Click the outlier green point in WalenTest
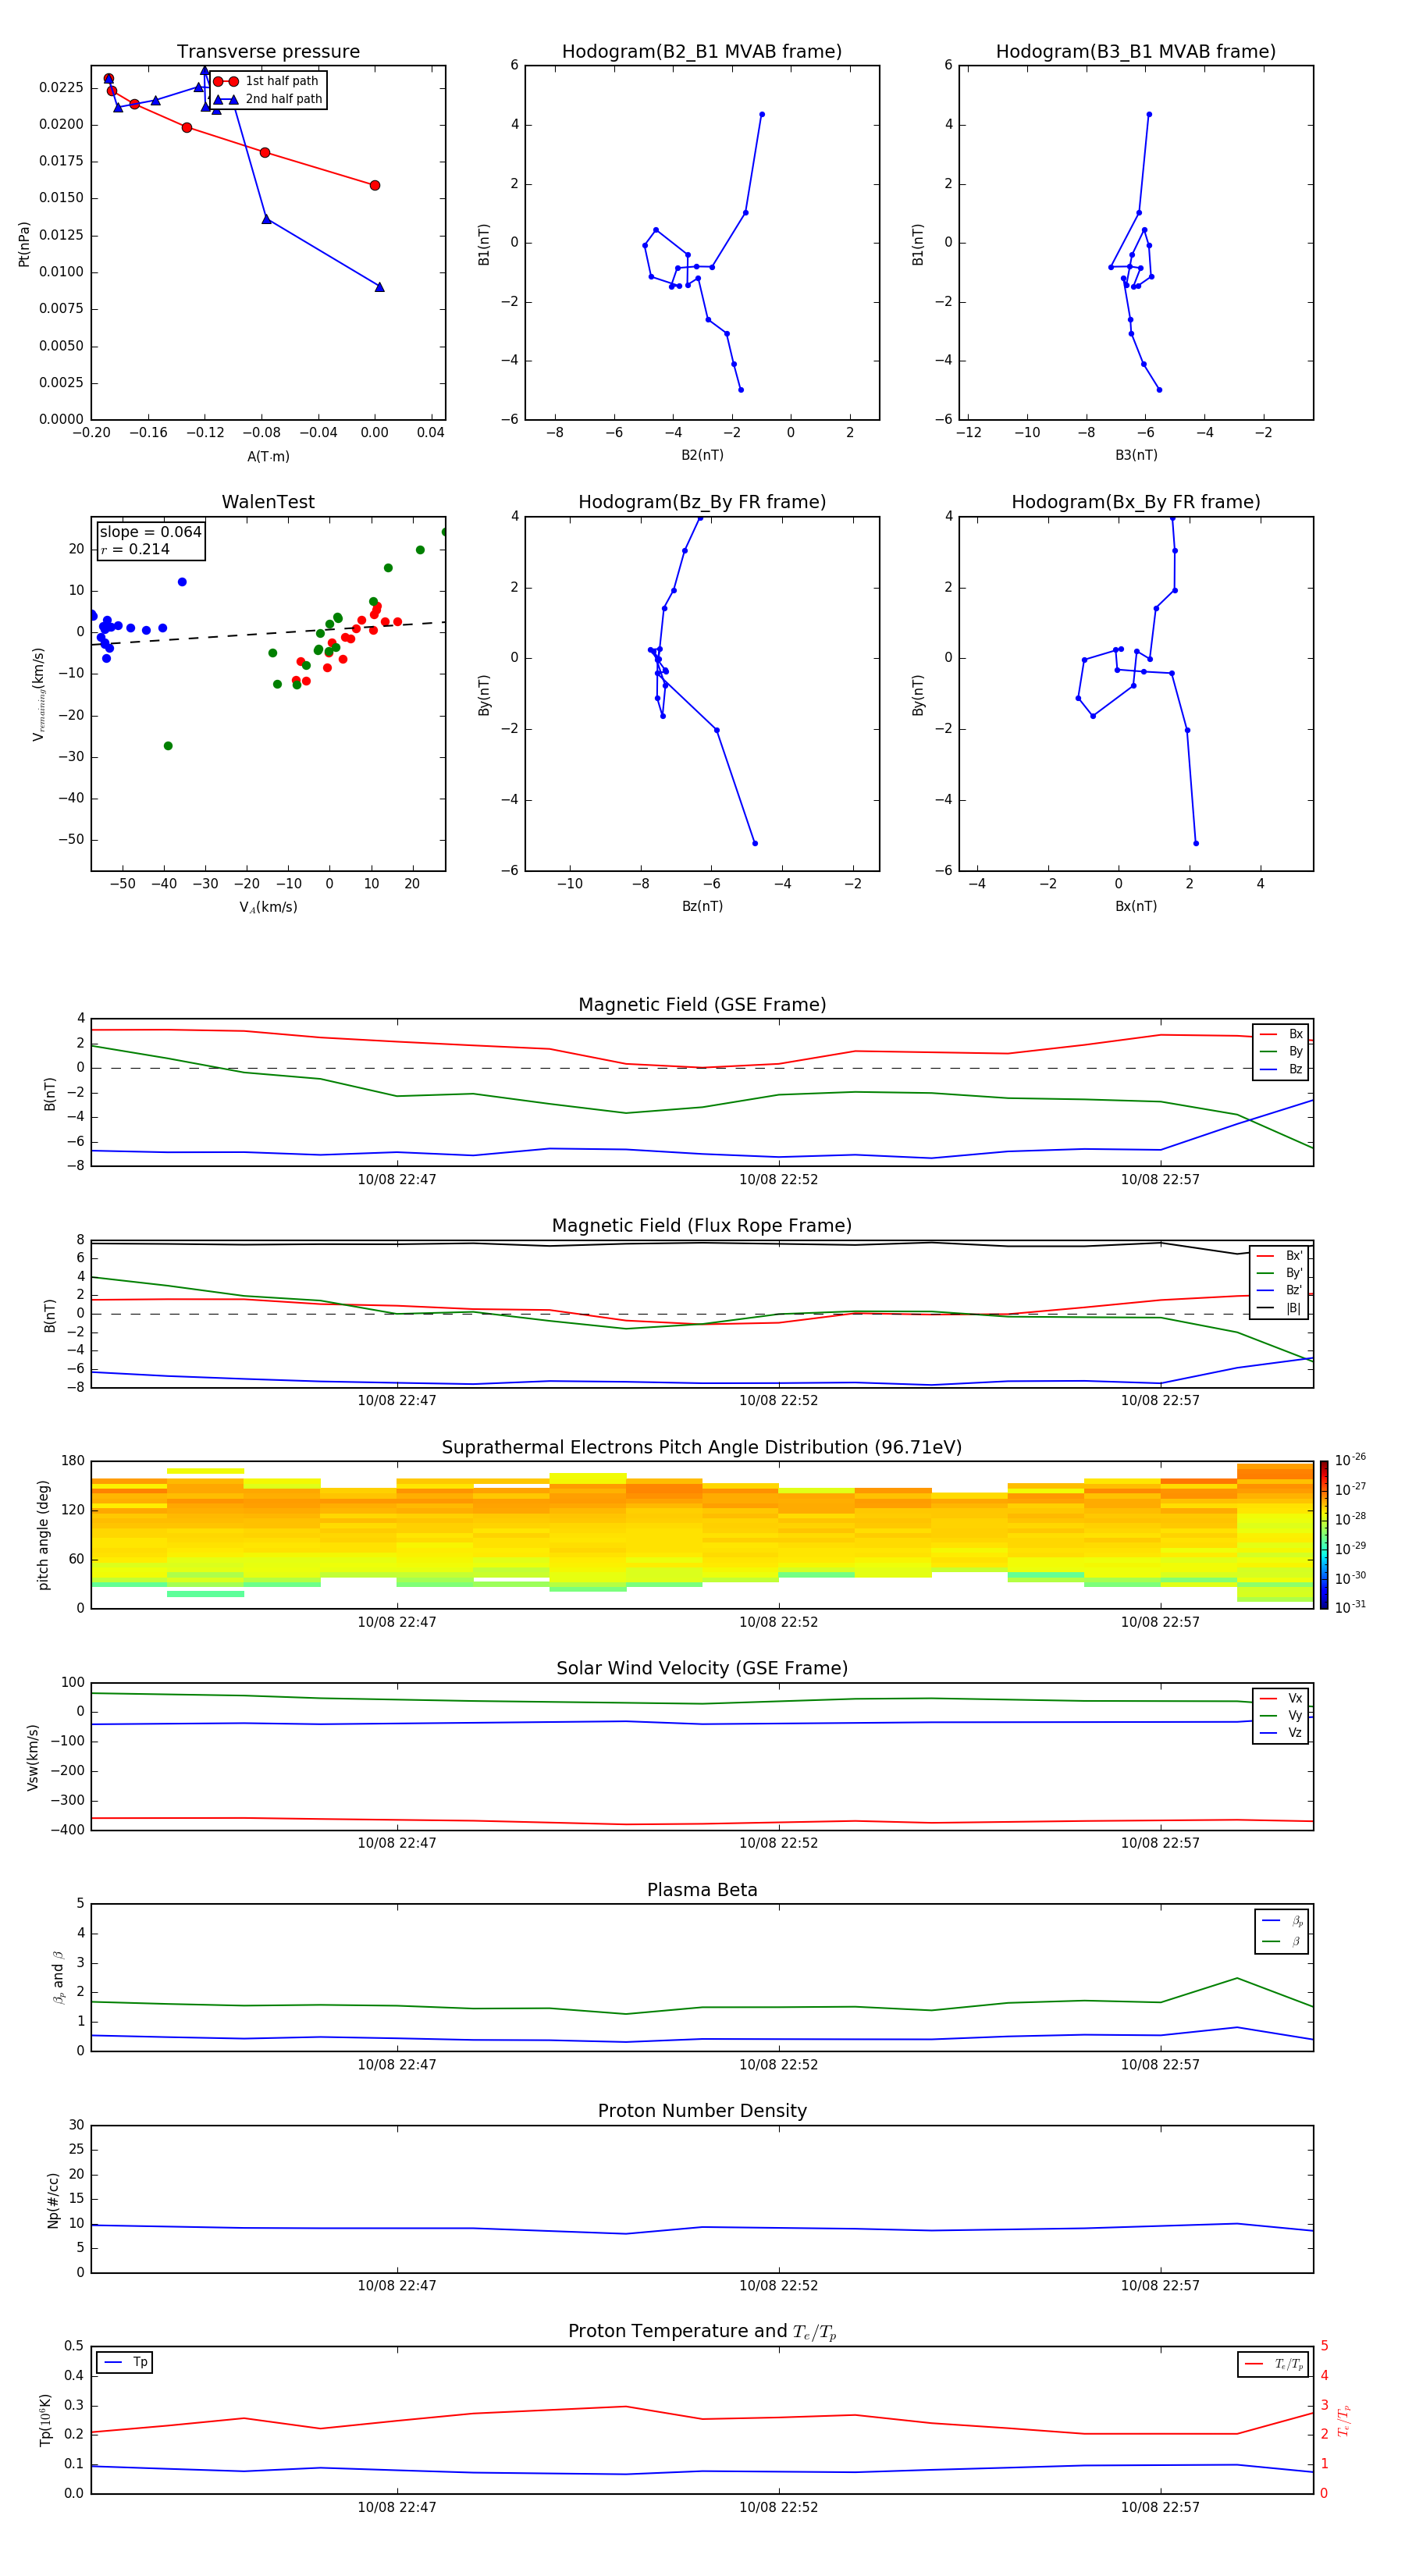Viewport: 1405px width, 2576px height. coord(168,746)
